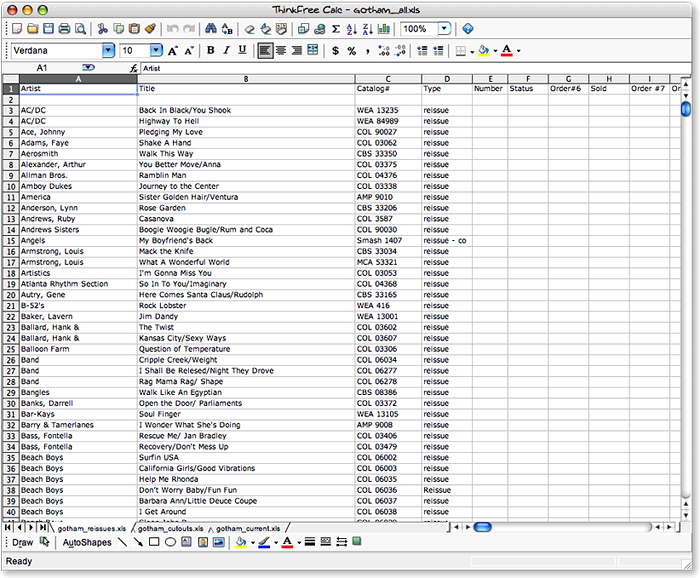Select column B header
Image resolution: width=700 pixels, height=578 pixels.
pos(246,79)
